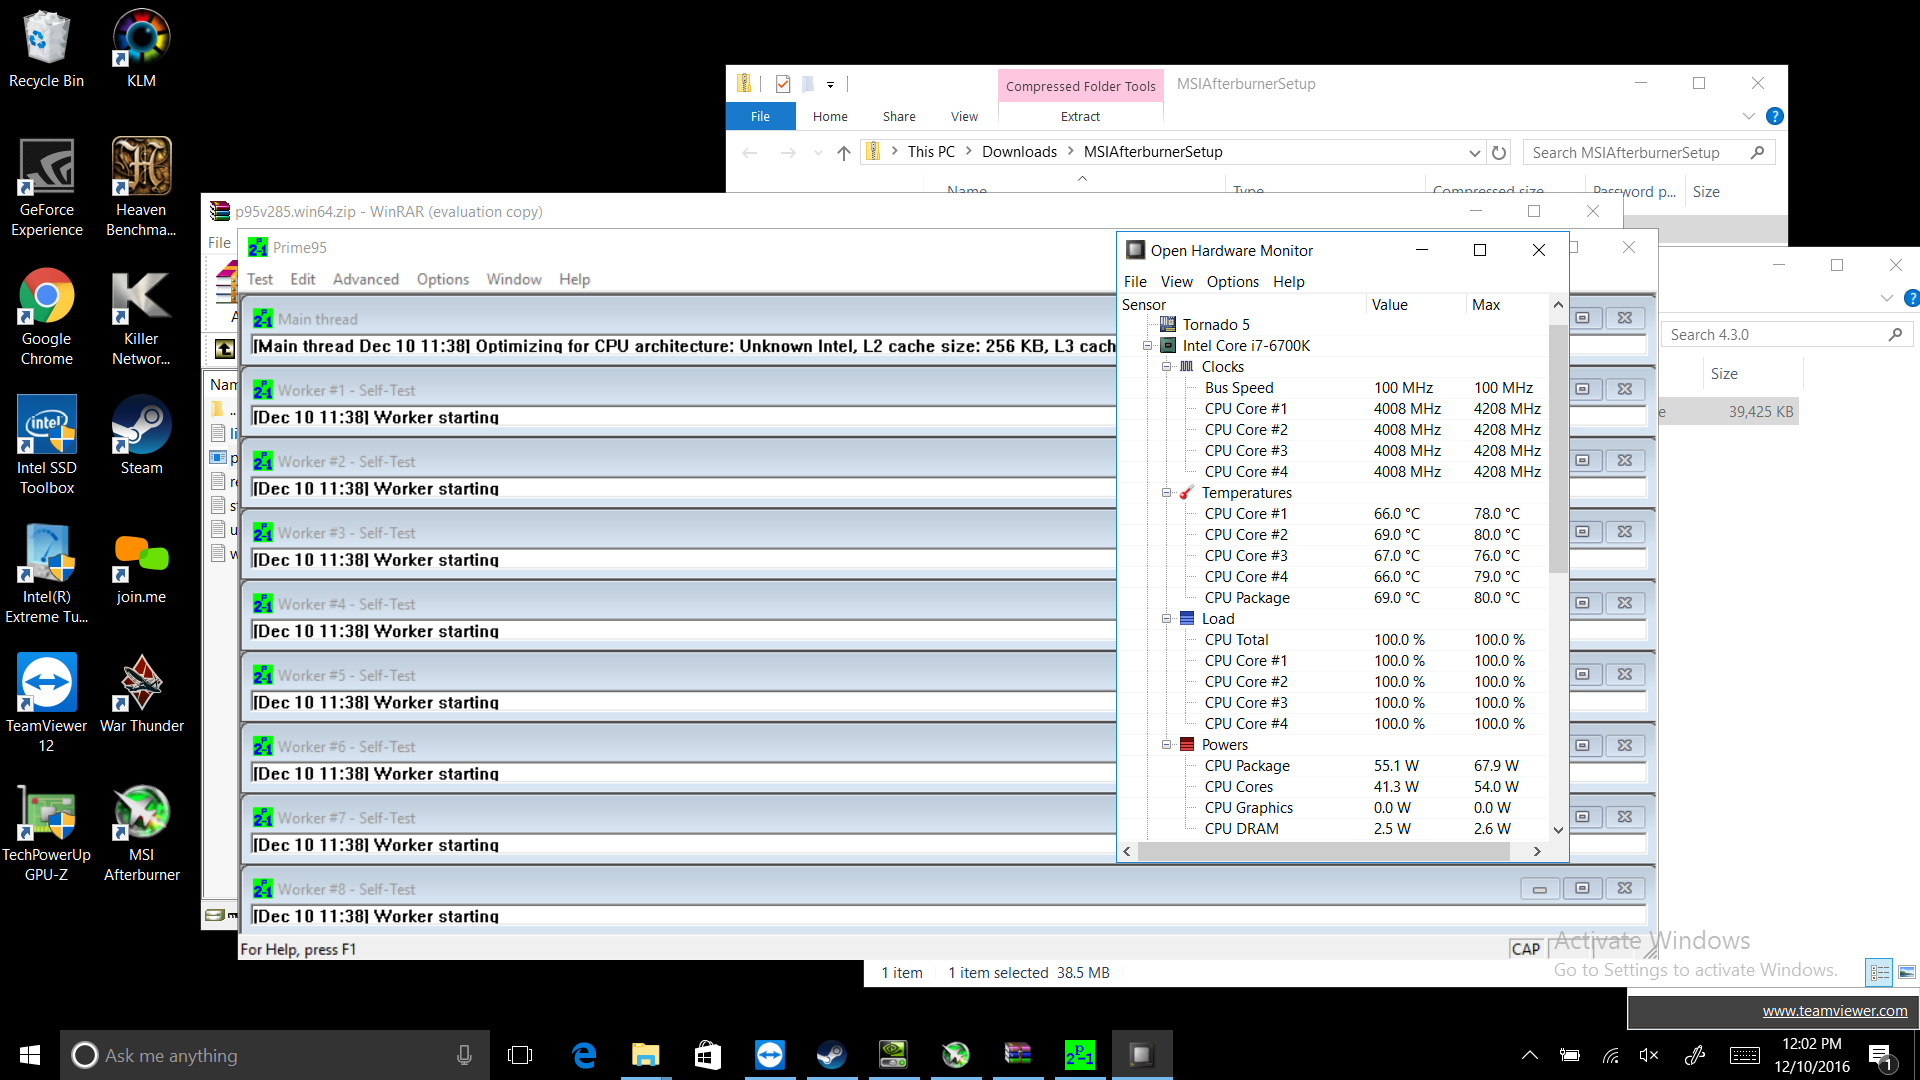This screenshot has width=1920, height=1080.
Task: Collapse the Powers tree group
Action: point(1166,745)
